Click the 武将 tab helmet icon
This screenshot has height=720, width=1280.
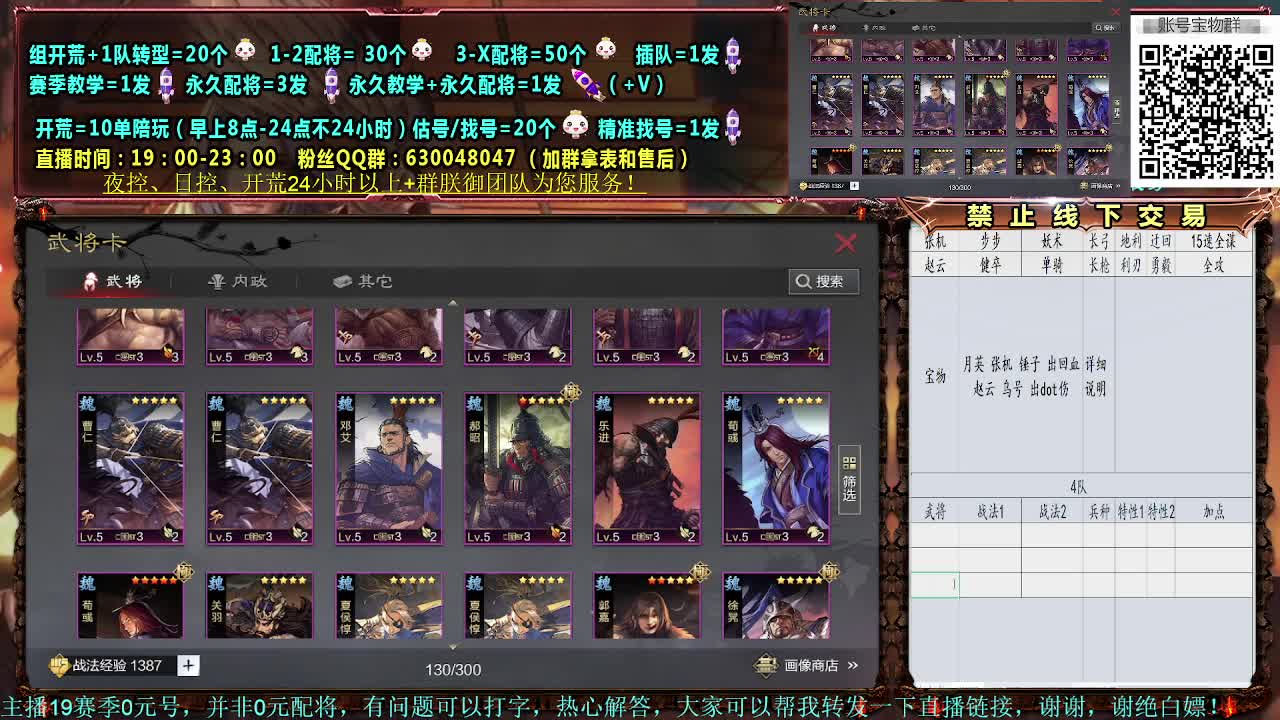pos(91,281)
